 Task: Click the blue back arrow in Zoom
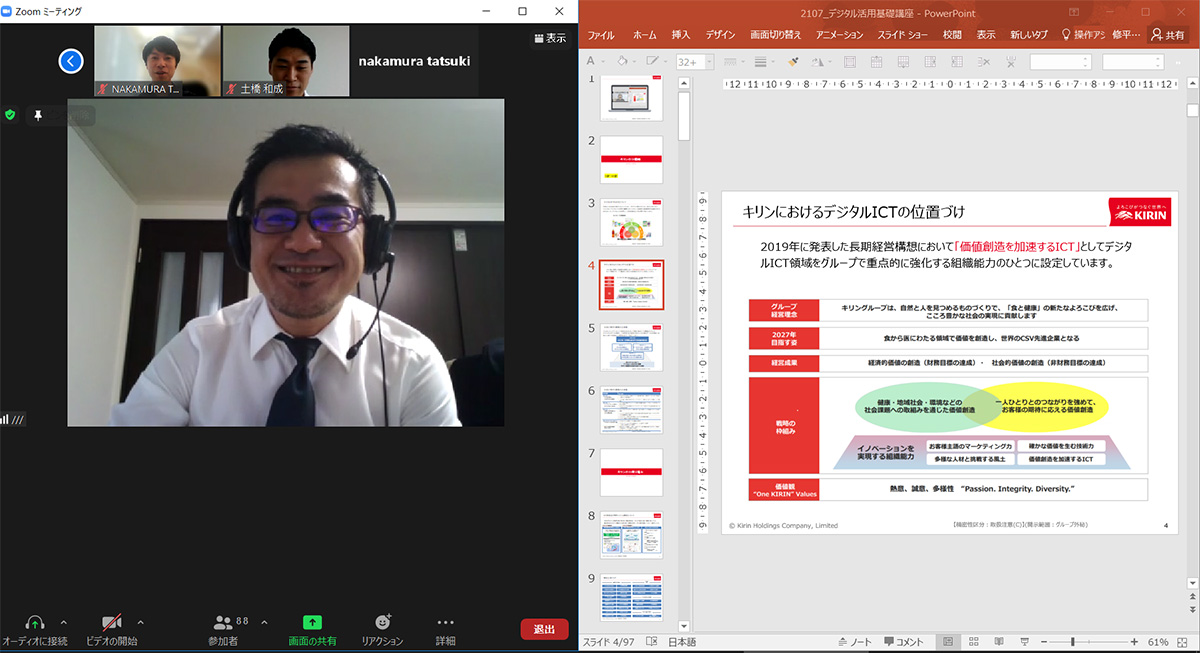pos(70,61)
